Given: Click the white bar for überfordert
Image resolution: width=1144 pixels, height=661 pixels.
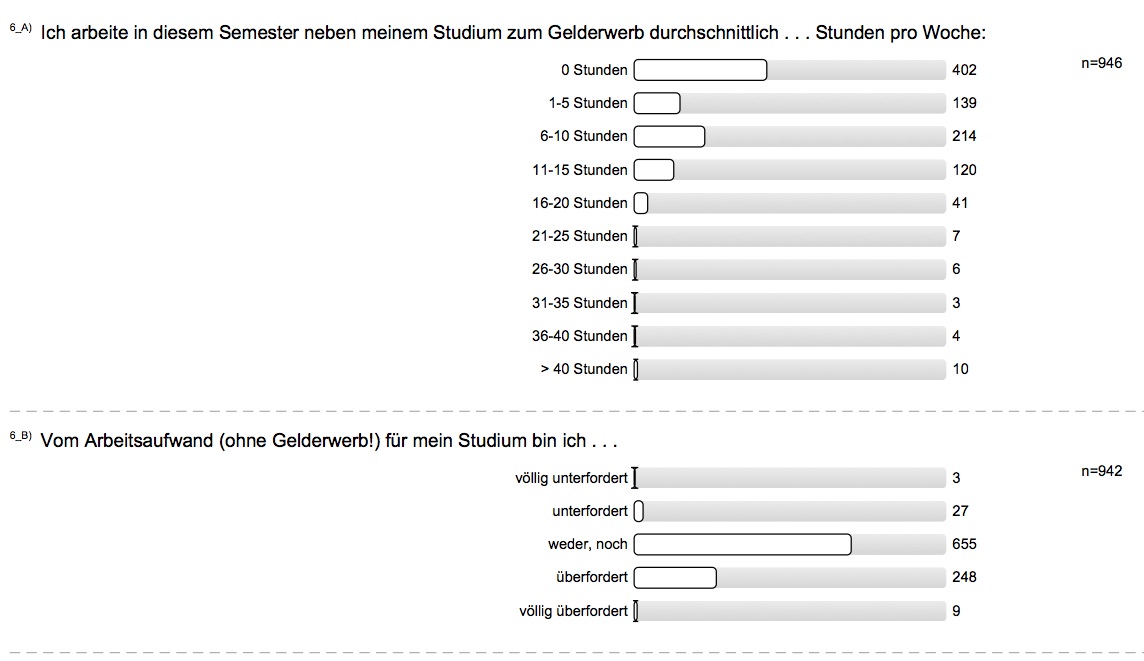Looking at the screenshot, I should click(x=675, y=577).
